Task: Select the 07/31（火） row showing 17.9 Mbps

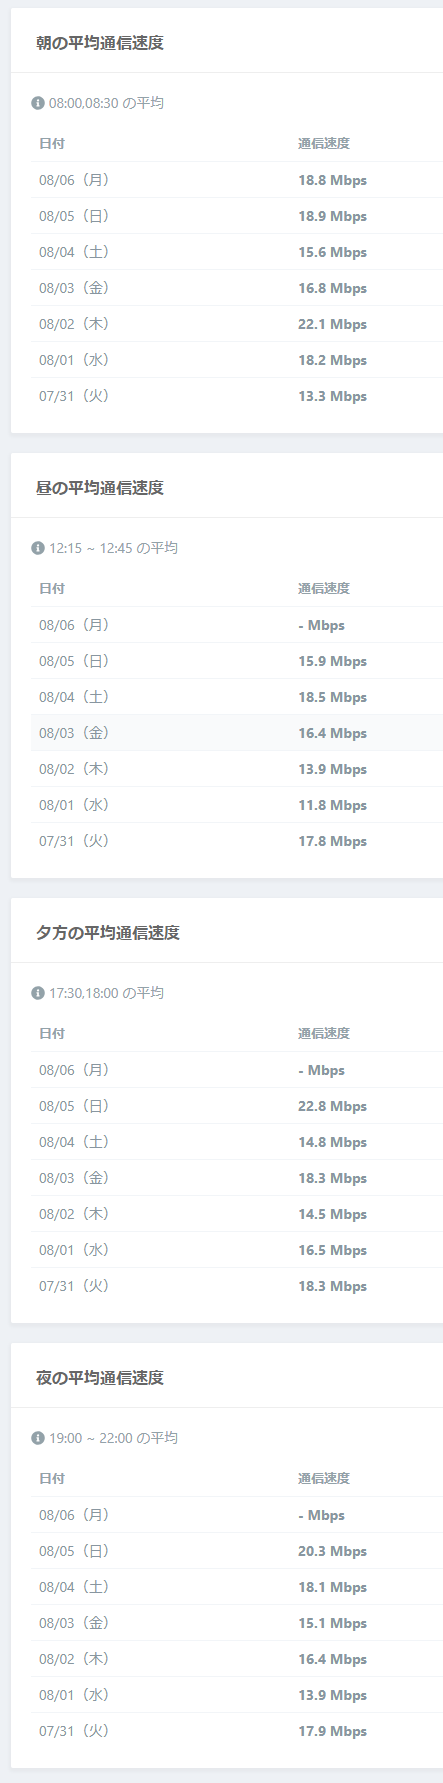Action: coord(237,1731)
